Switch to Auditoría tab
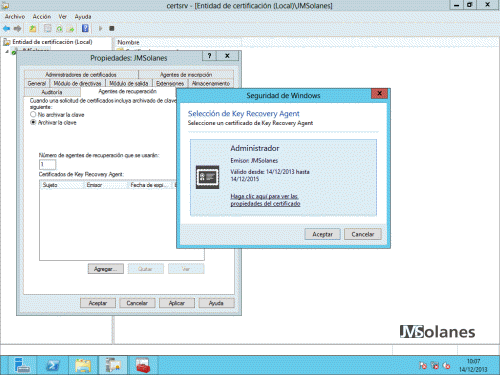The image size is (500, 375). pos(52,92)
